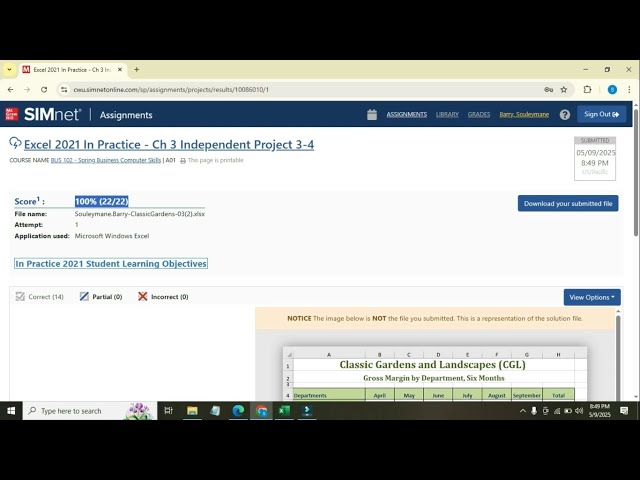Viewport: 640px width, 480px height.
Task: Click the highlighted 100% (22/22) score
Action: pyautogui.click(x=102, y=201)
